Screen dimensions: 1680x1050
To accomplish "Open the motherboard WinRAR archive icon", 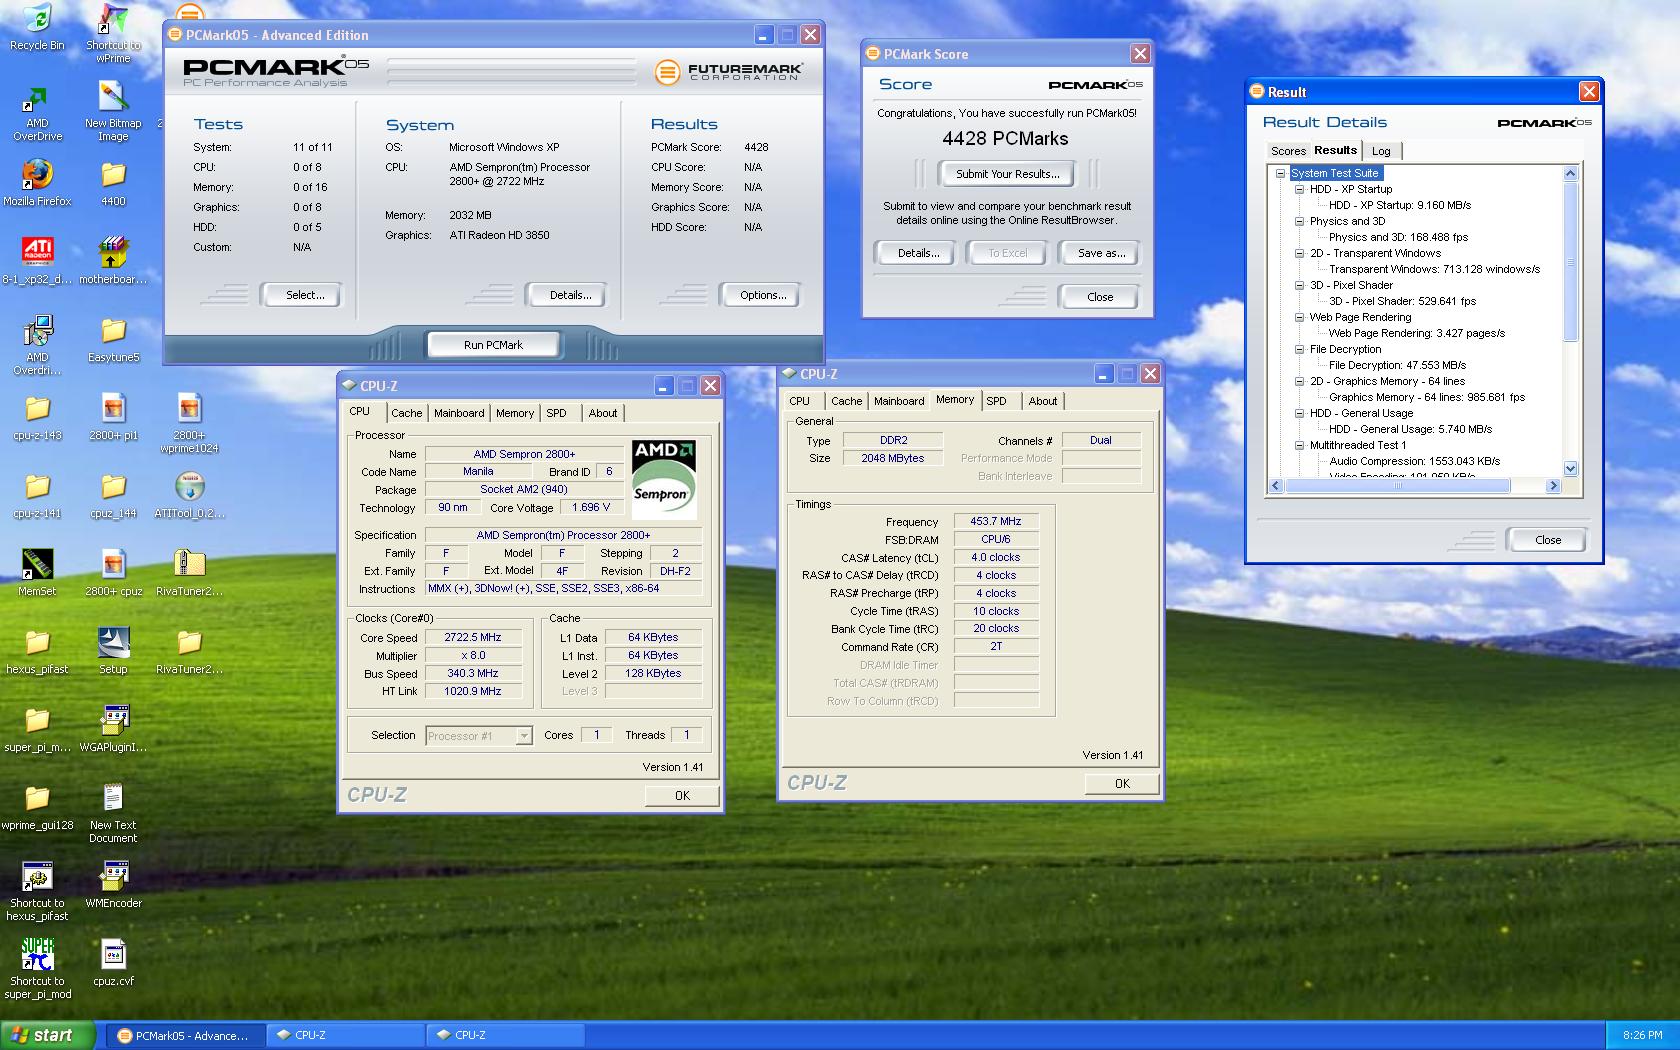I will (x=113, y=261).
